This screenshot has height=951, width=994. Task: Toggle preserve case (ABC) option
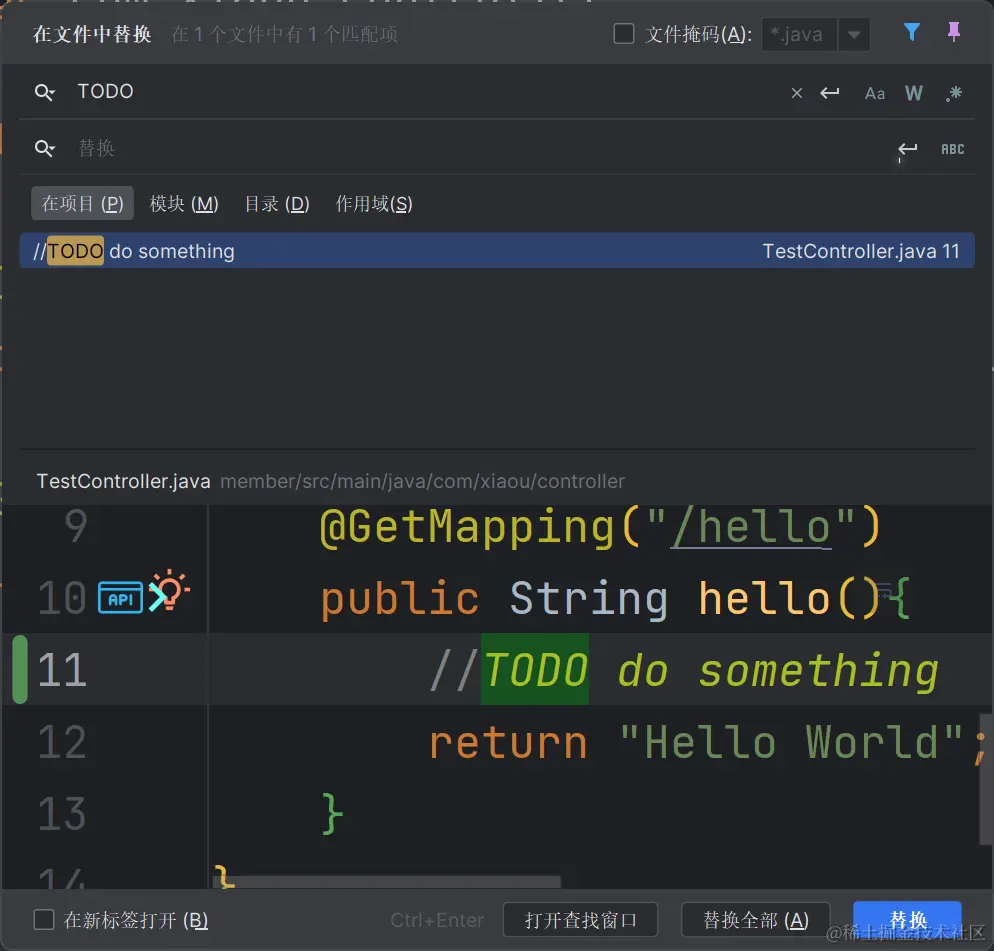(x=952, y=149)
